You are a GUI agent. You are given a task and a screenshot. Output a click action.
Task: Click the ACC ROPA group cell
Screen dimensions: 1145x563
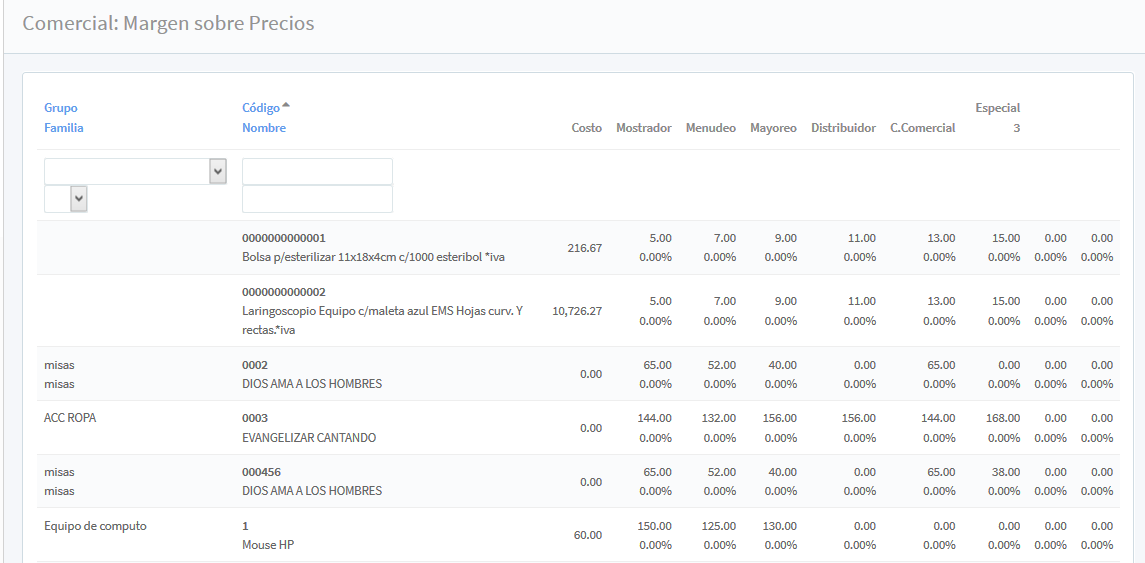pyautogui.click(x=70, y=418)
